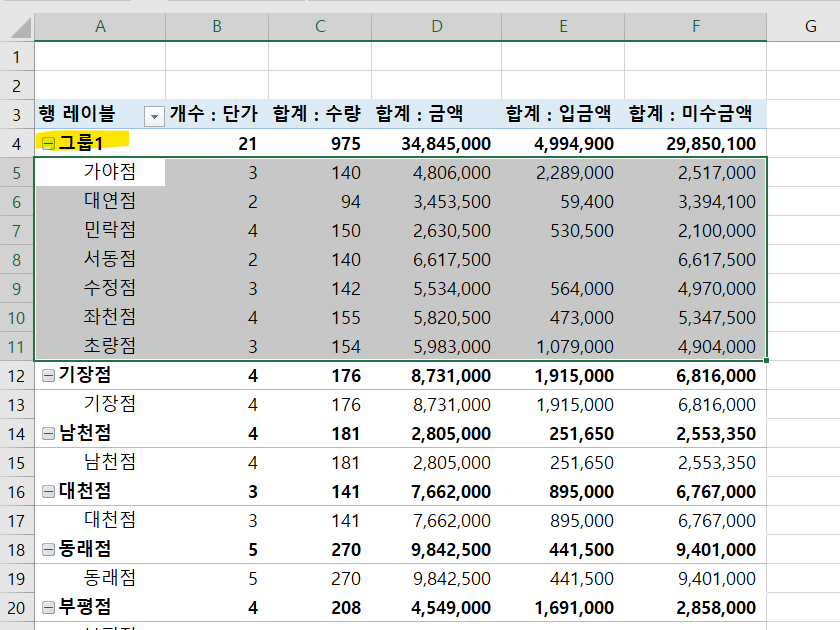
Task: Collapse the 대천점 group in row 16
Action: [48, 491]
